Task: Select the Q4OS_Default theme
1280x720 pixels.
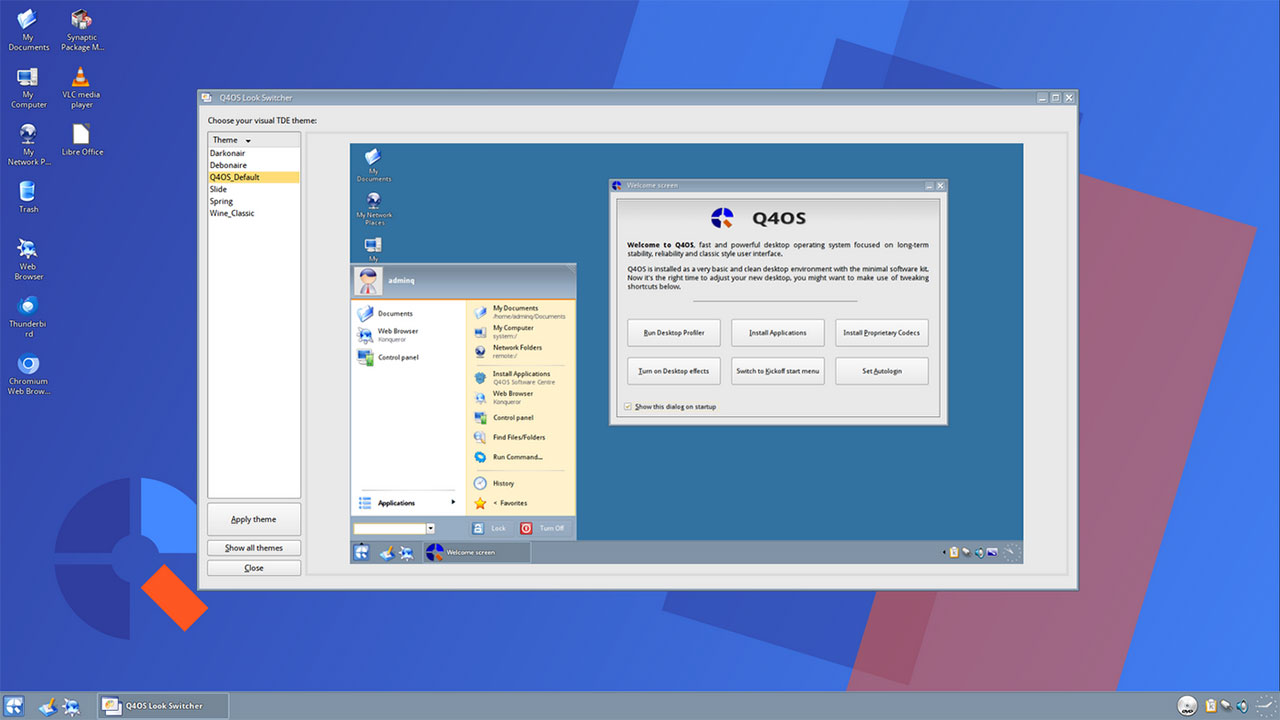Action: pos(254,177)
